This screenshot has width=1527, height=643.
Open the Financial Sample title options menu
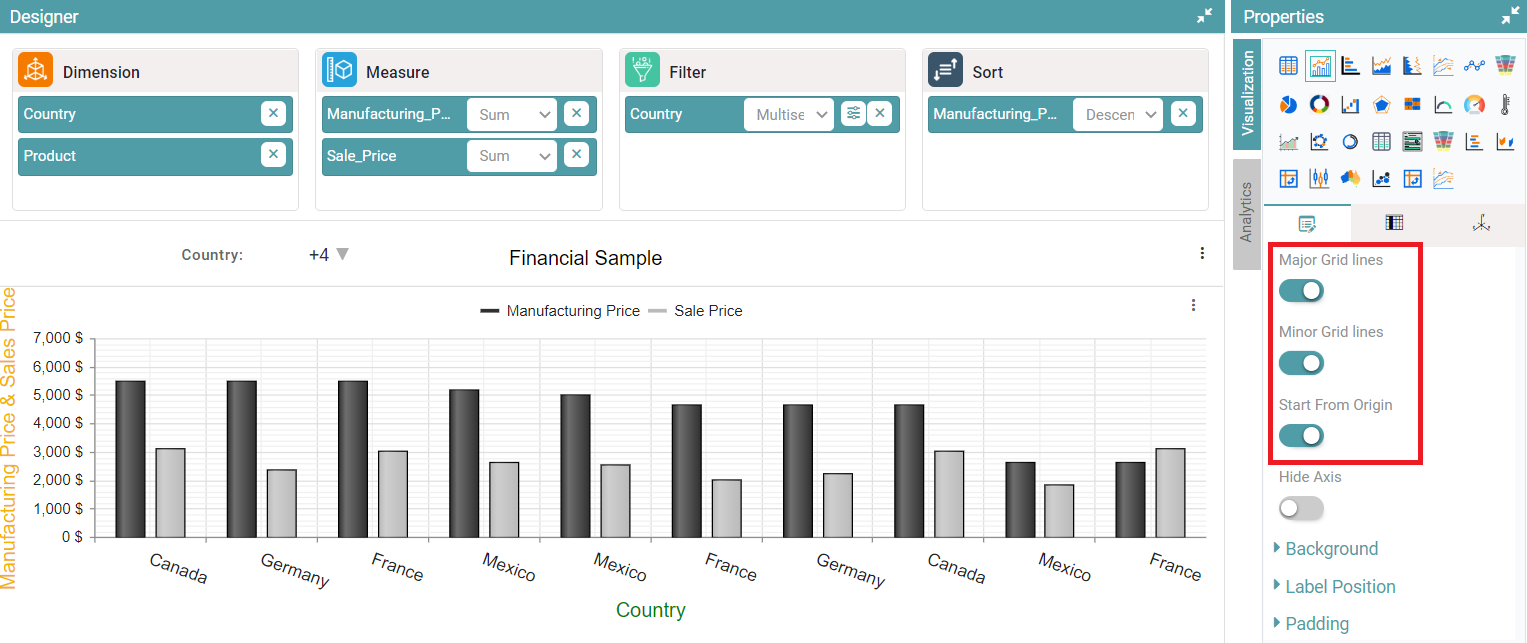tap(1202, 254)
